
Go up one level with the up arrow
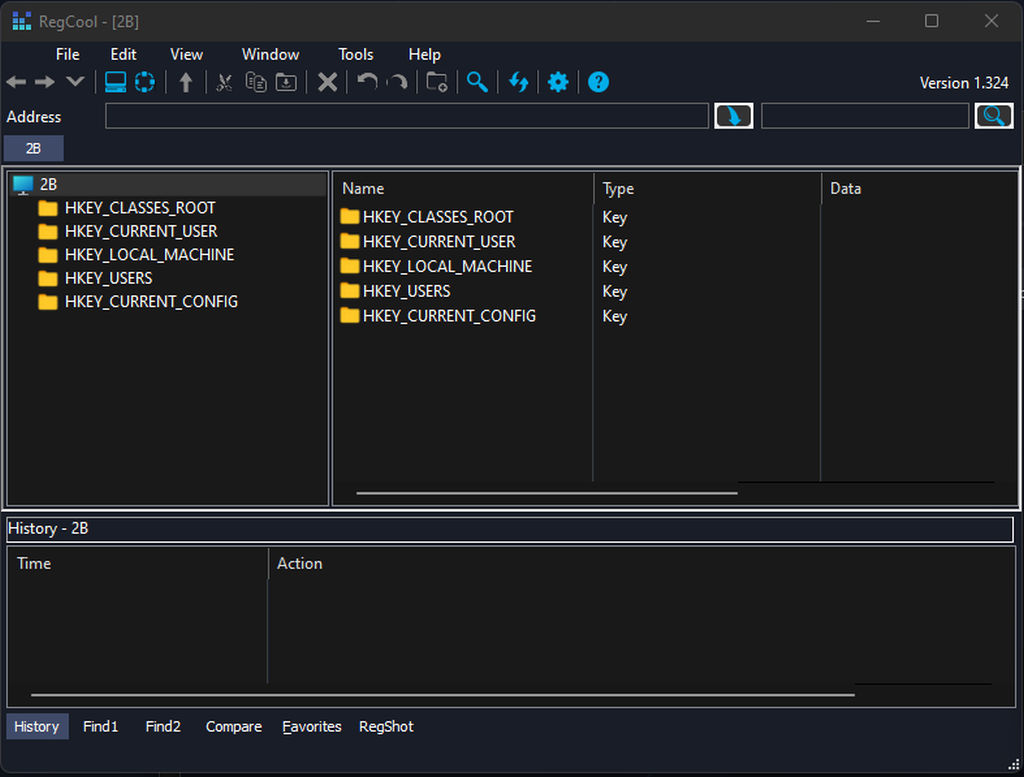point(186,82)
